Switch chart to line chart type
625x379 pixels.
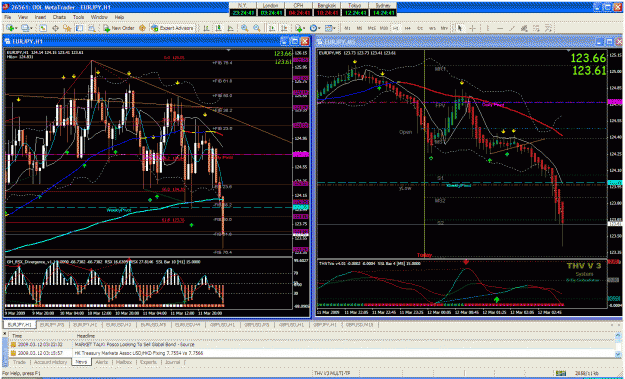230,28
